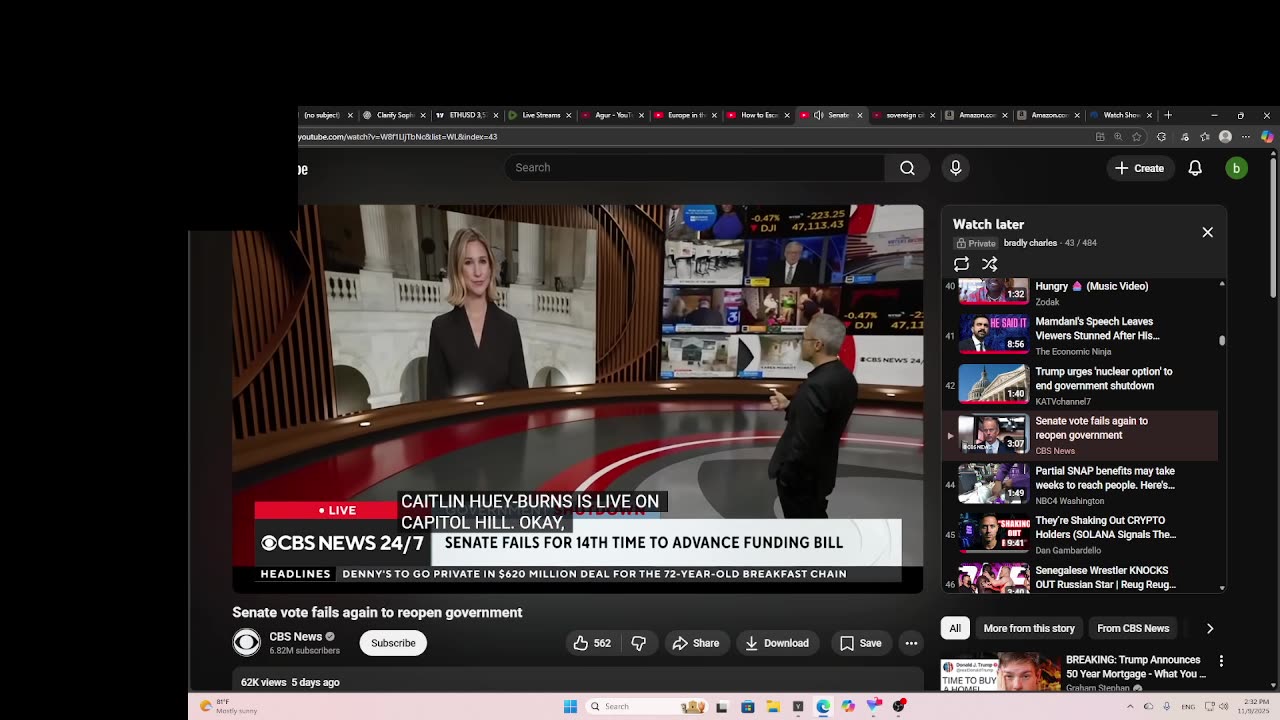1280x720 pixels.
Task: Open the Create button
Action: [x=1139, y=168]
